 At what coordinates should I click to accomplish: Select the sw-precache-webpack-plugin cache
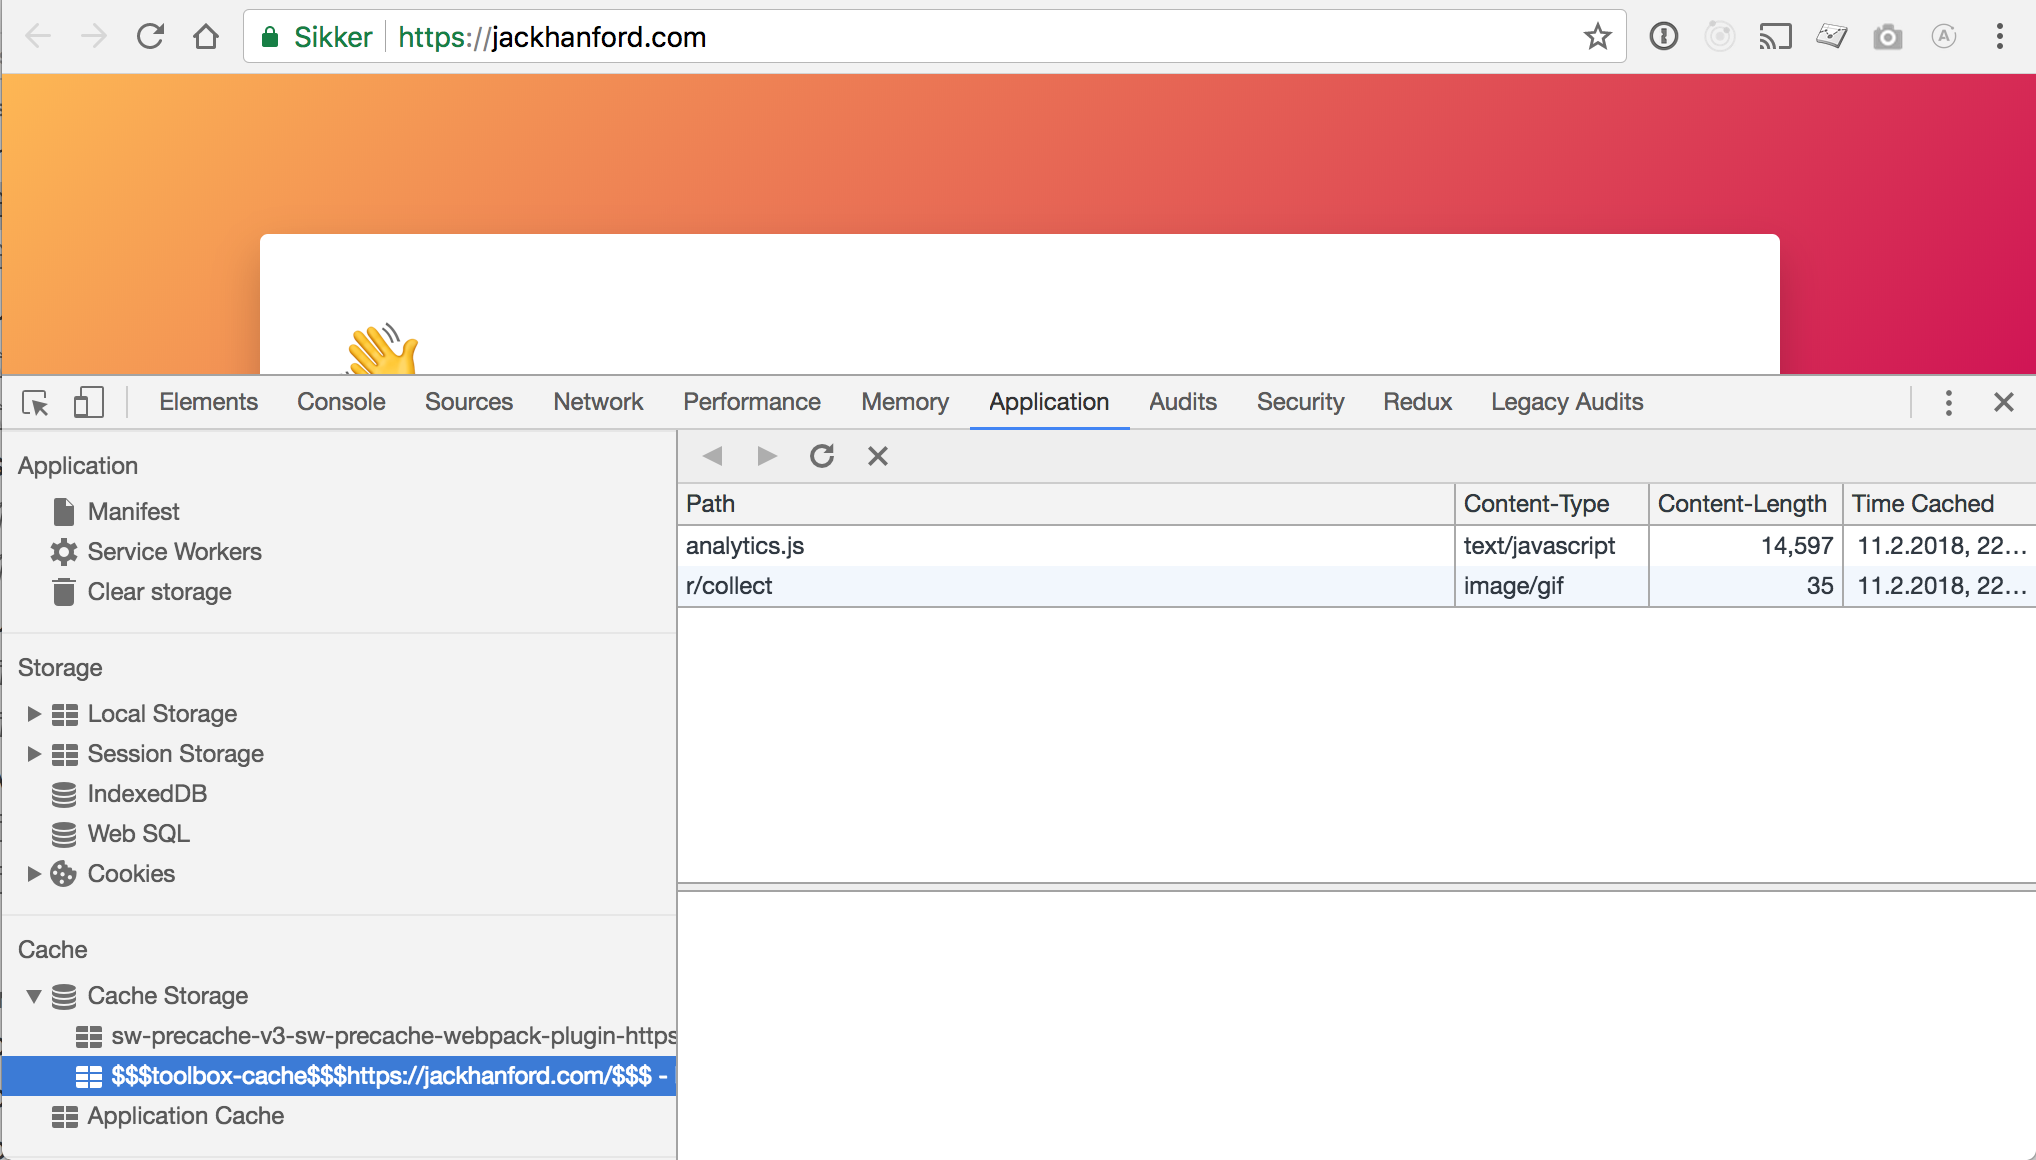390,1036
